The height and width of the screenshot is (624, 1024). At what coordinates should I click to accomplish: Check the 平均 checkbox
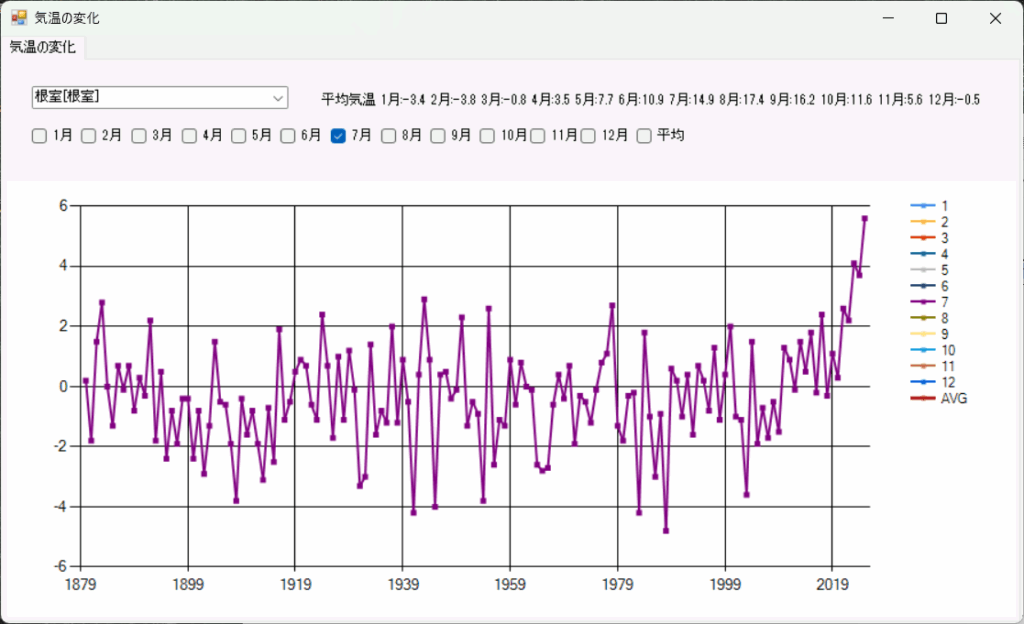644,136
